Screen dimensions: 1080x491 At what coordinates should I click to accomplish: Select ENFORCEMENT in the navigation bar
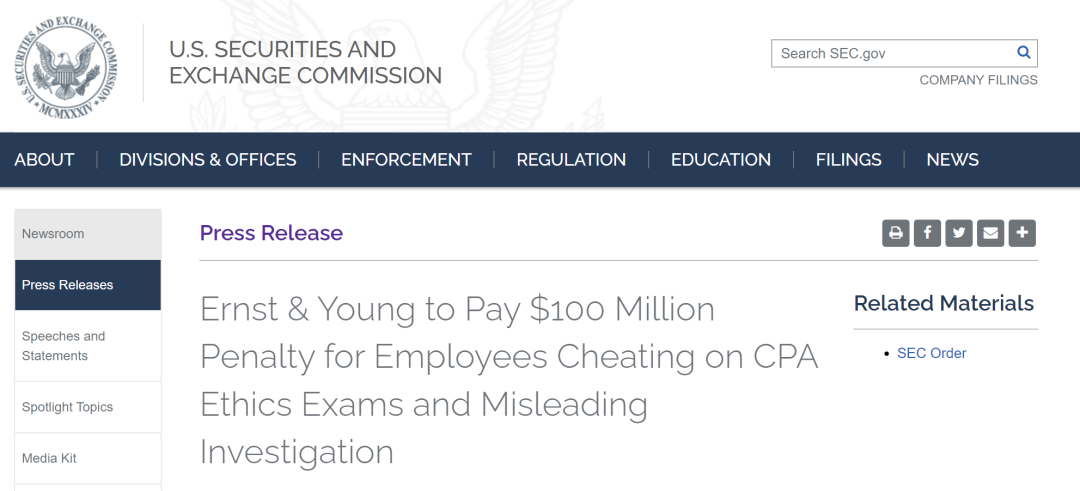(x=406, y=160)
